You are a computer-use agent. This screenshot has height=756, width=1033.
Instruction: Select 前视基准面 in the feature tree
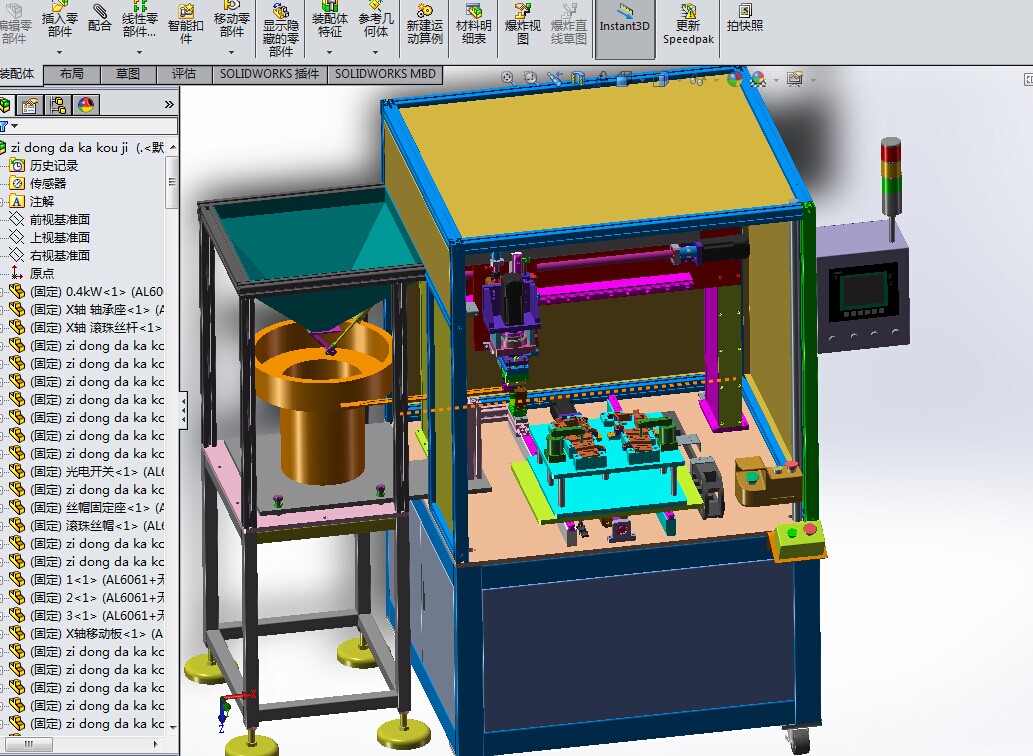59,219
